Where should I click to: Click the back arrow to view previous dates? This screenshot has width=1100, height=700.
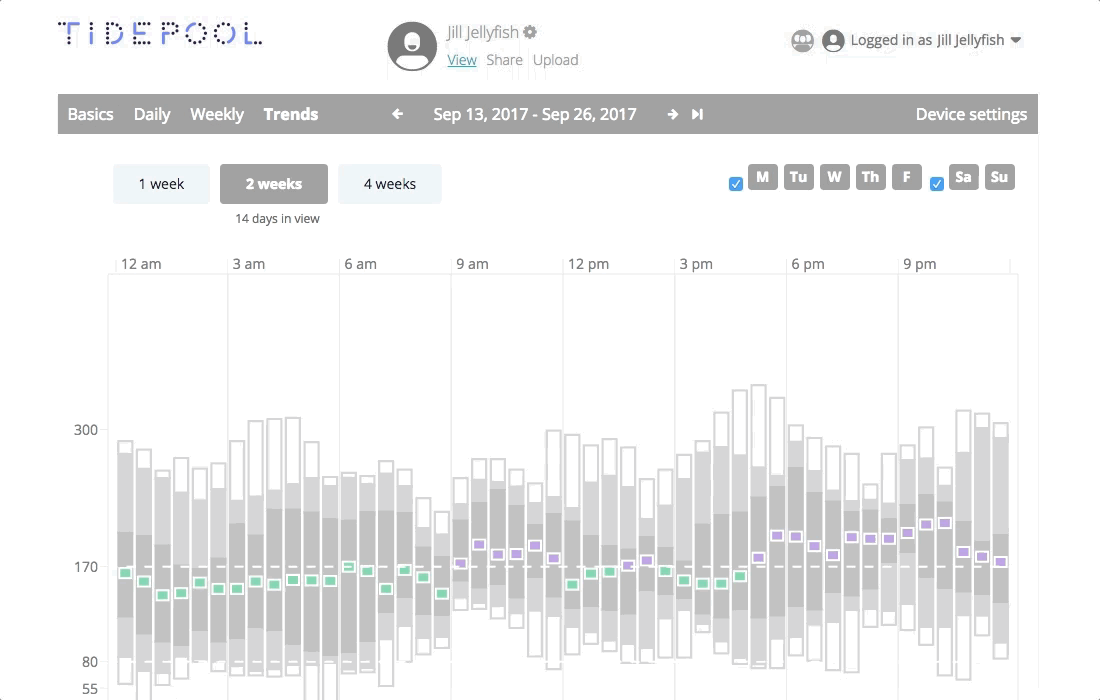click(x=397, y=114)
